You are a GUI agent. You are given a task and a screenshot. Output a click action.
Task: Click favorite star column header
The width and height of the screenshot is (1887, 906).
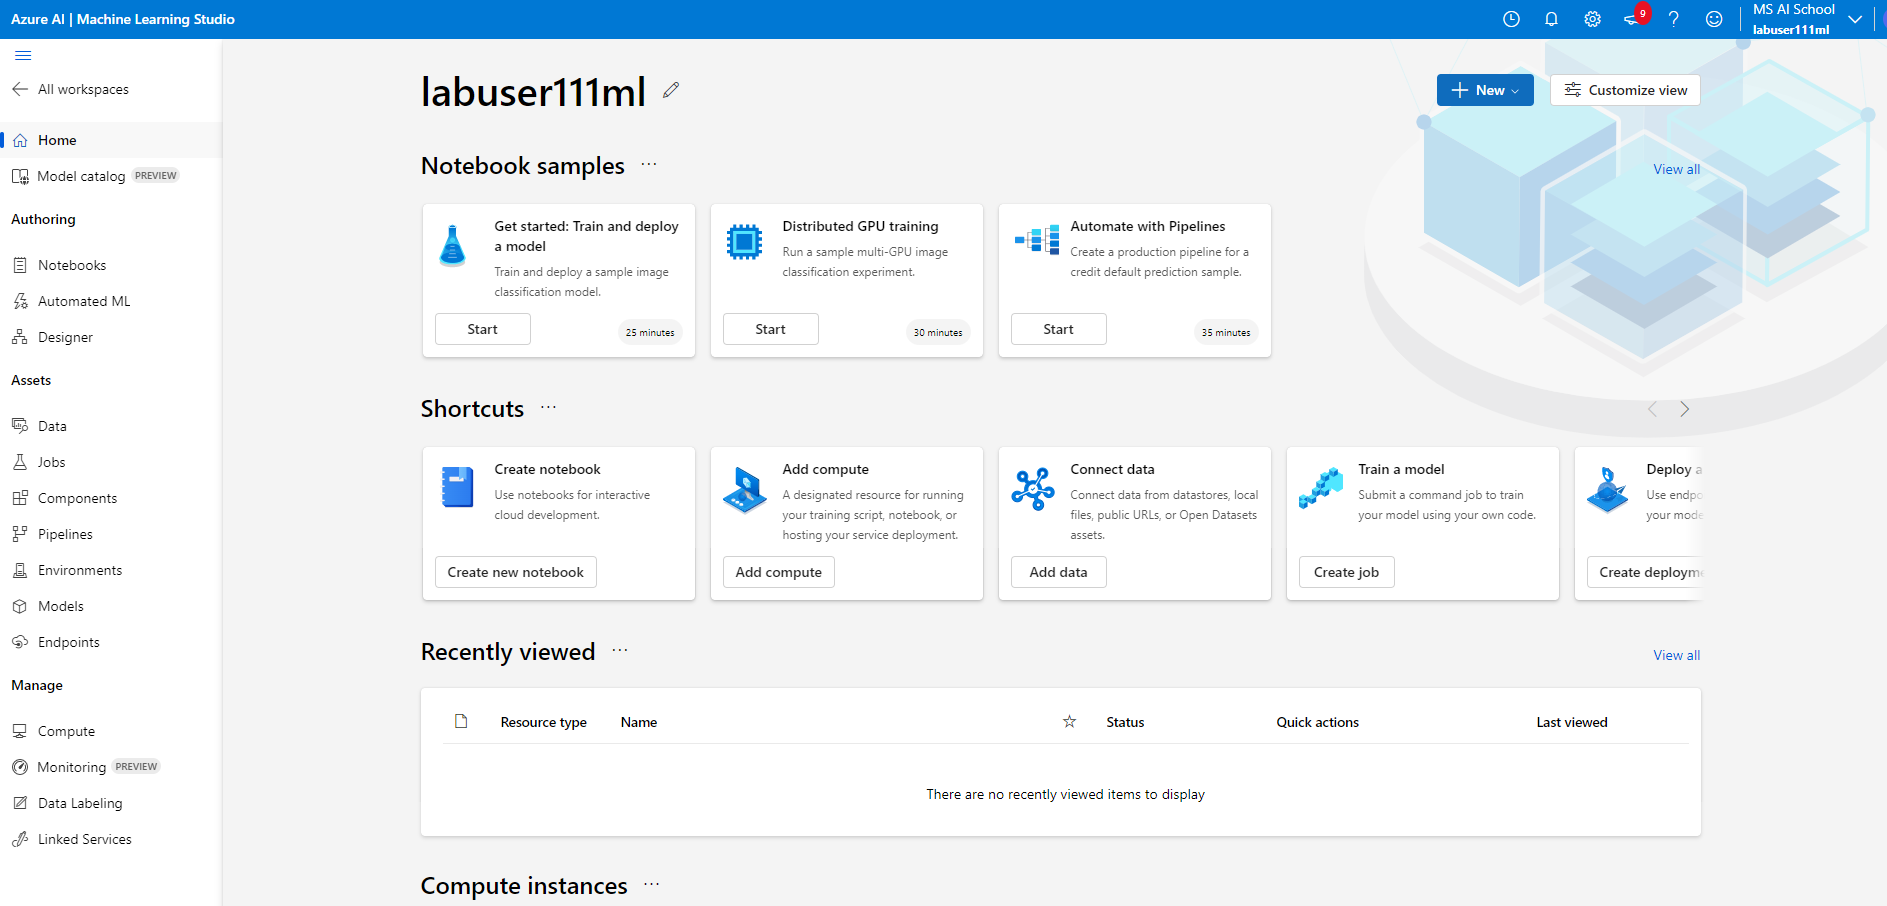tap(1069, 721)
